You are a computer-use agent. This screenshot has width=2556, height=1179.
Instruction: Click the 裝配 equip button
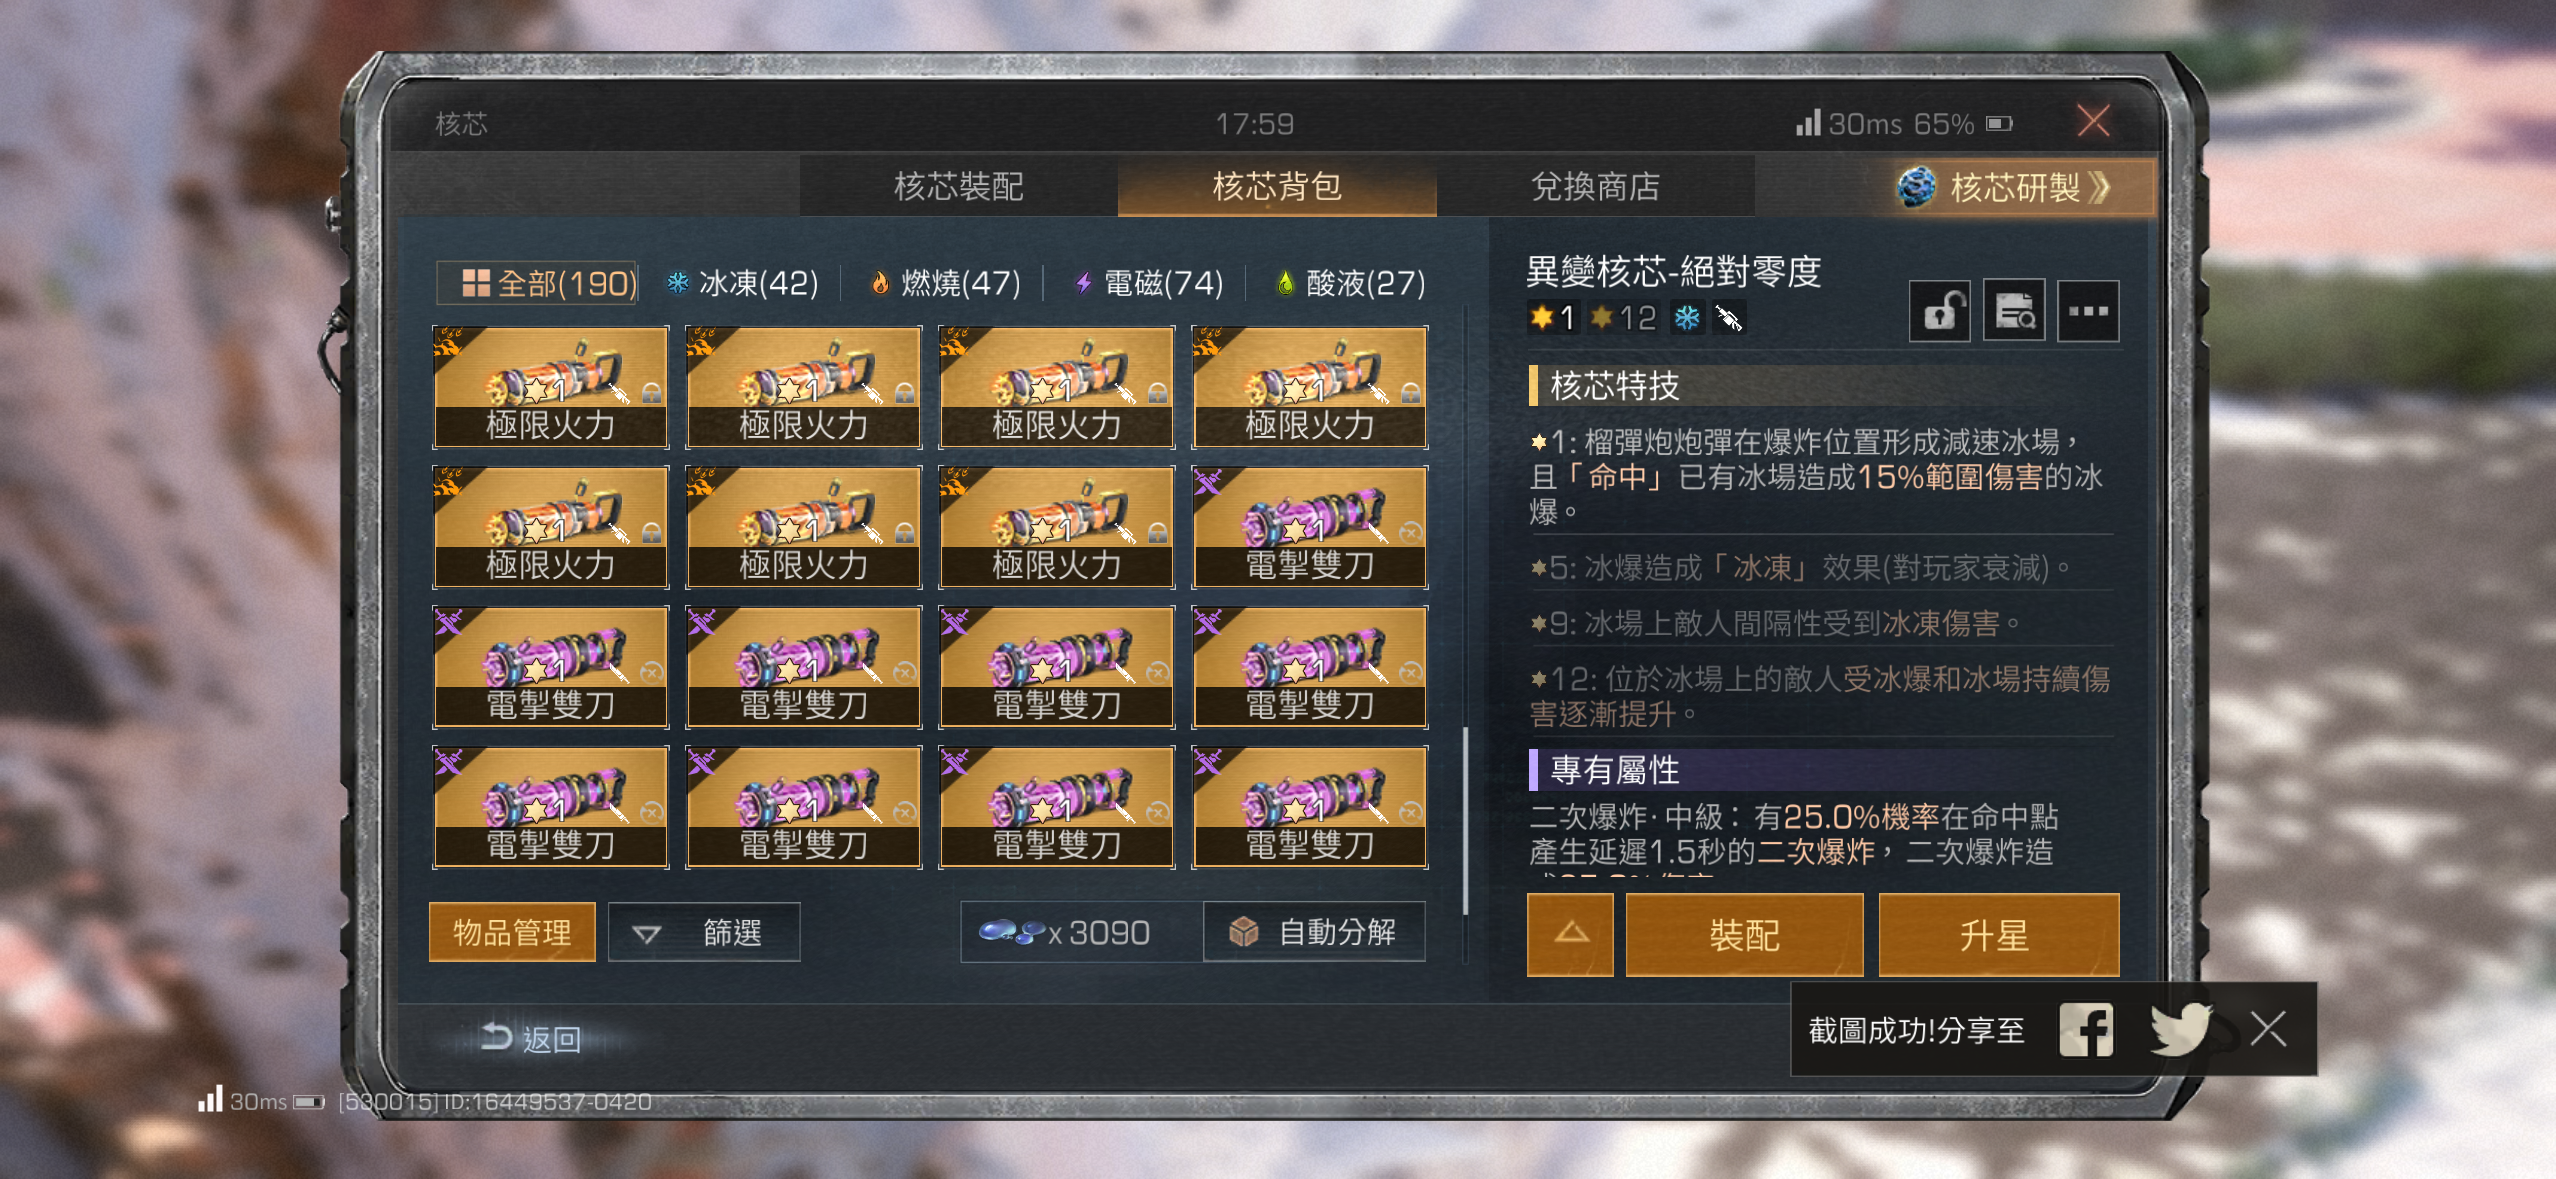click(1744, 935)
